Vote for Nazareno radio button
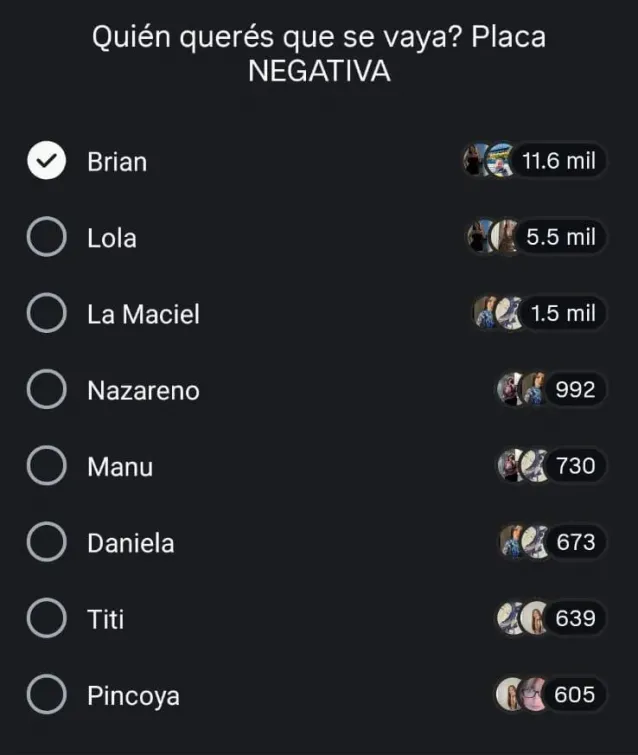The image size is (638, 755). point(46,390)
